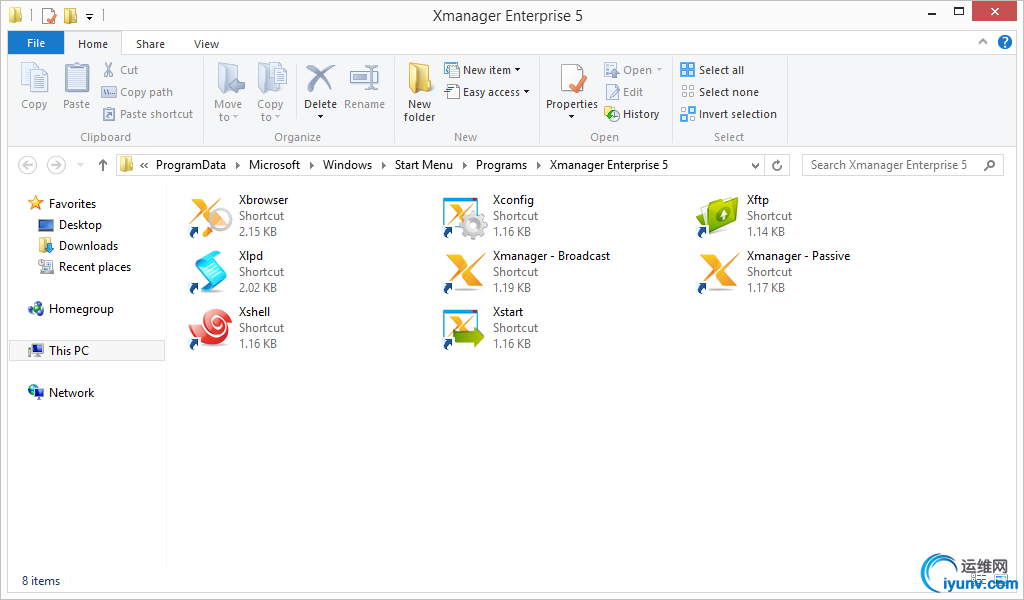The image size is (1024, 600).
Task: Switch to the View ribbon tab
Action: (206, 44)
